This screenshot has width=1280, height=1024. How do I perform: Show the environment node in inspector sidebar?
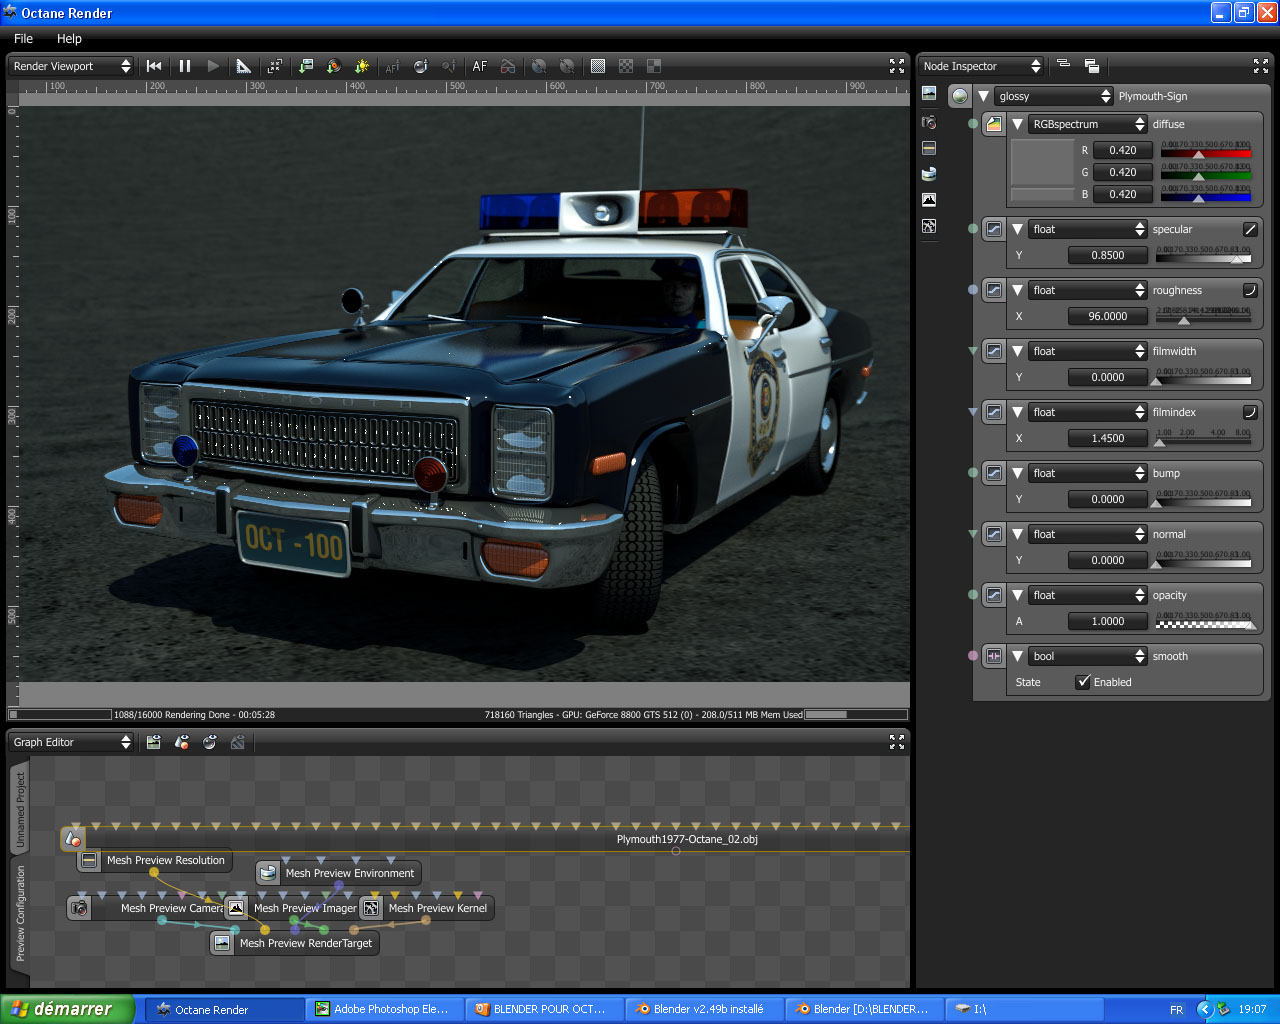[x=929, y=174]
